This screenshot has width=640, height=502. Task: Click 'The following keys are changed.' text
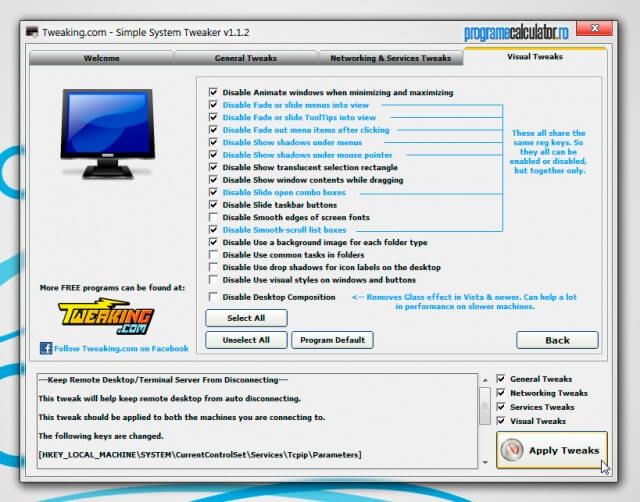[101, 436]
